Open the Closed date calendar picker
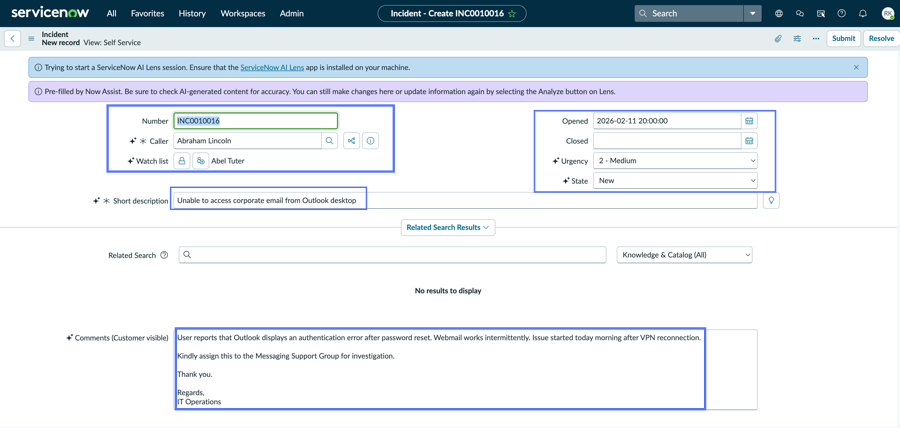The width and height of the screenshot is (900, 428). coord(749,141)
